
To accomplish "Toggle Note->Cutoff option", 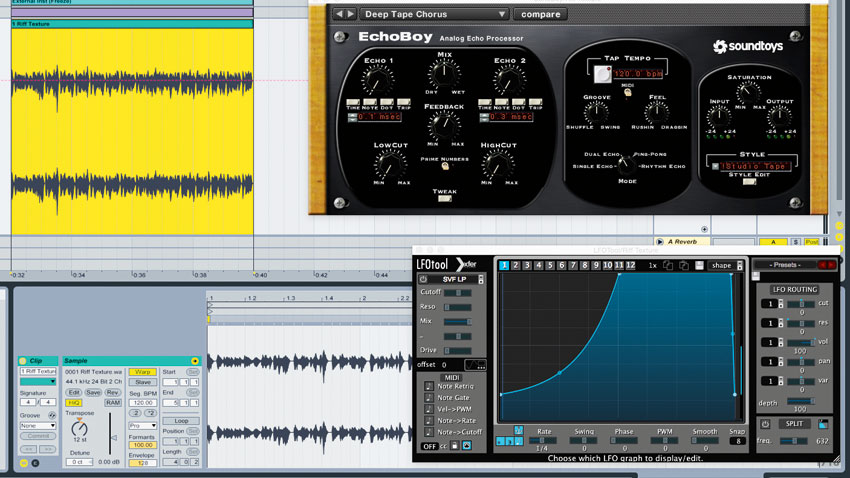I will click(429, 432).
